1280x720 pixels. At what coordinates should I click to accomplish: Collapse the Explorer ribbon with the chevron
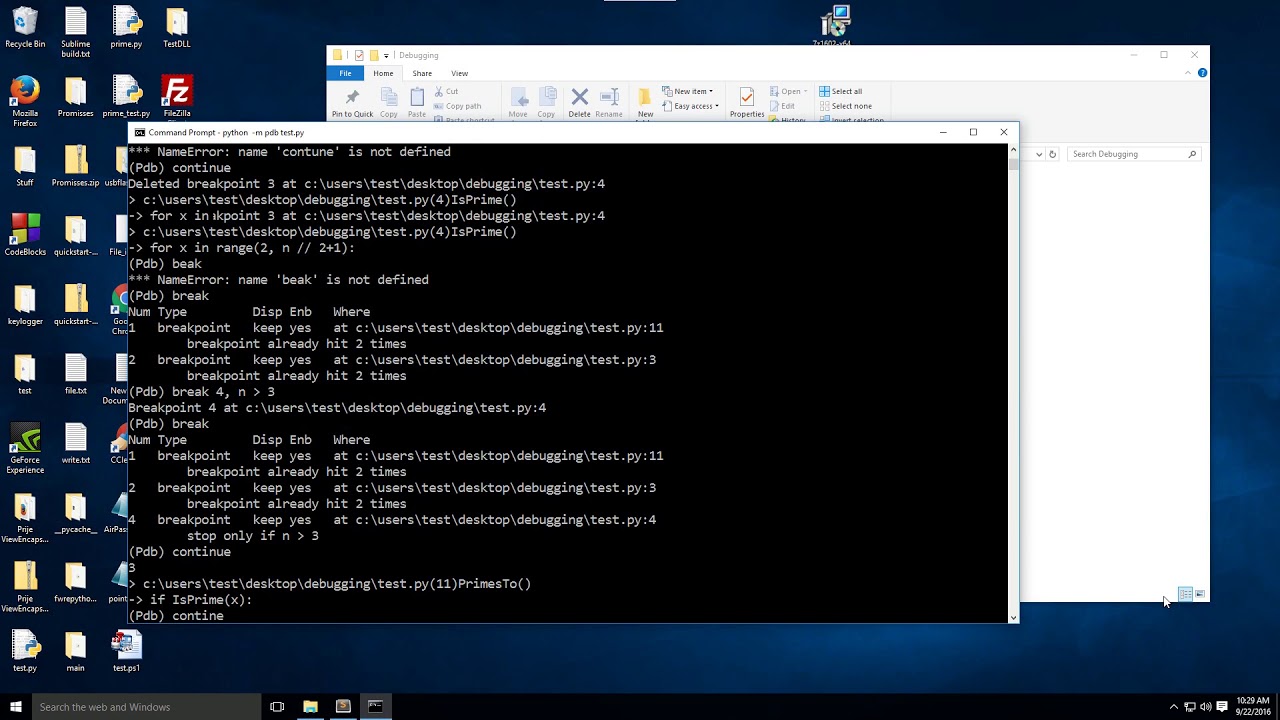pos(1190,73)
